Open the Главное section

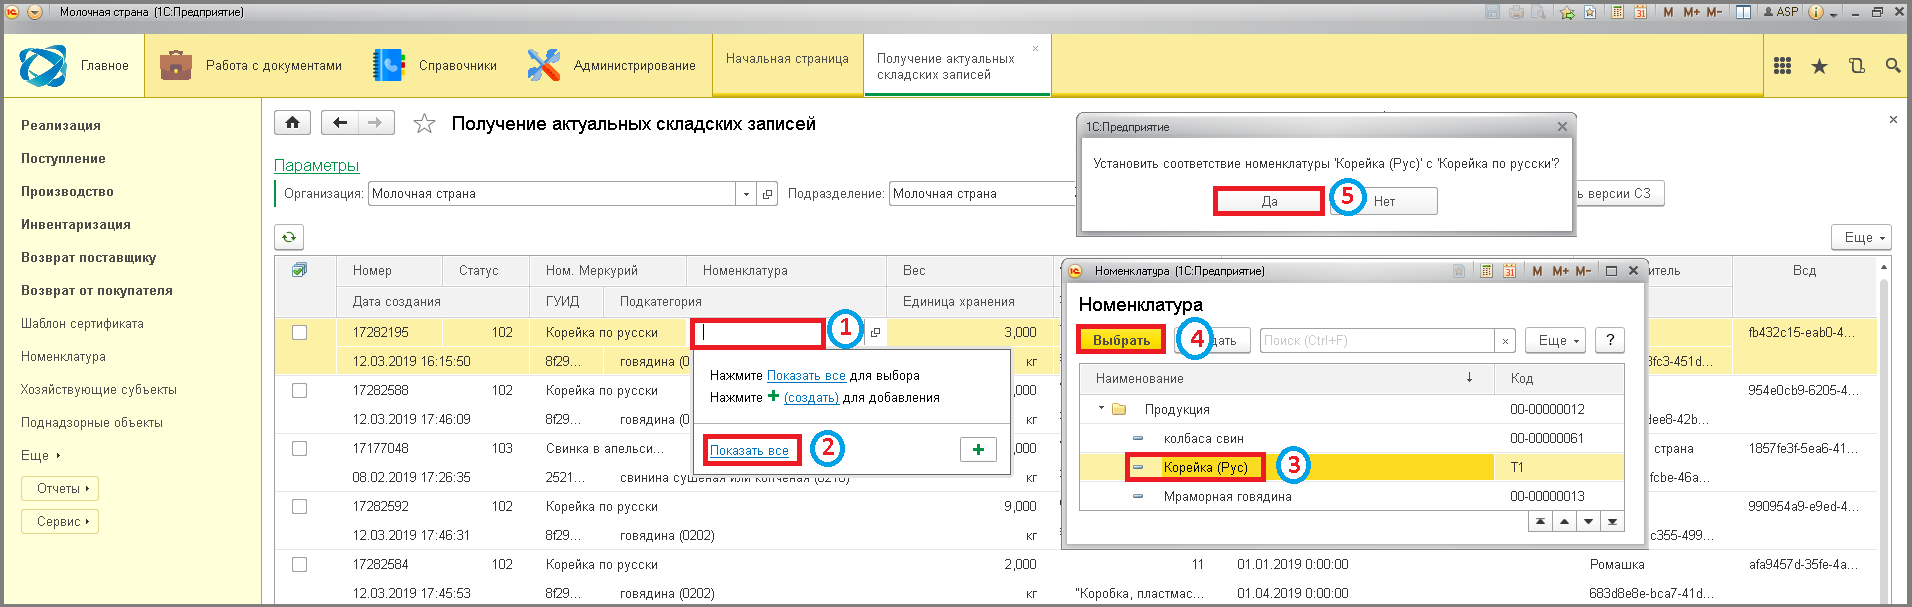(x=74, y=66)
